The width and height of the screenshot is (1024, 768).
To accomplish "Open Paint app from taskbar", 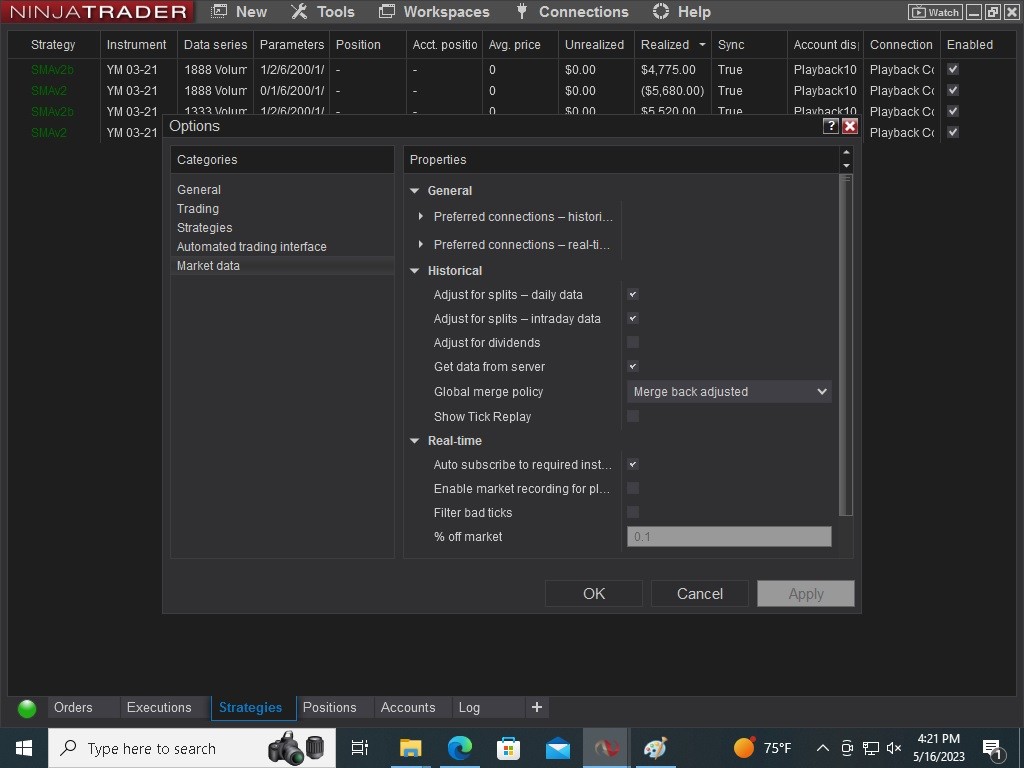I will [x=655, y=748].
